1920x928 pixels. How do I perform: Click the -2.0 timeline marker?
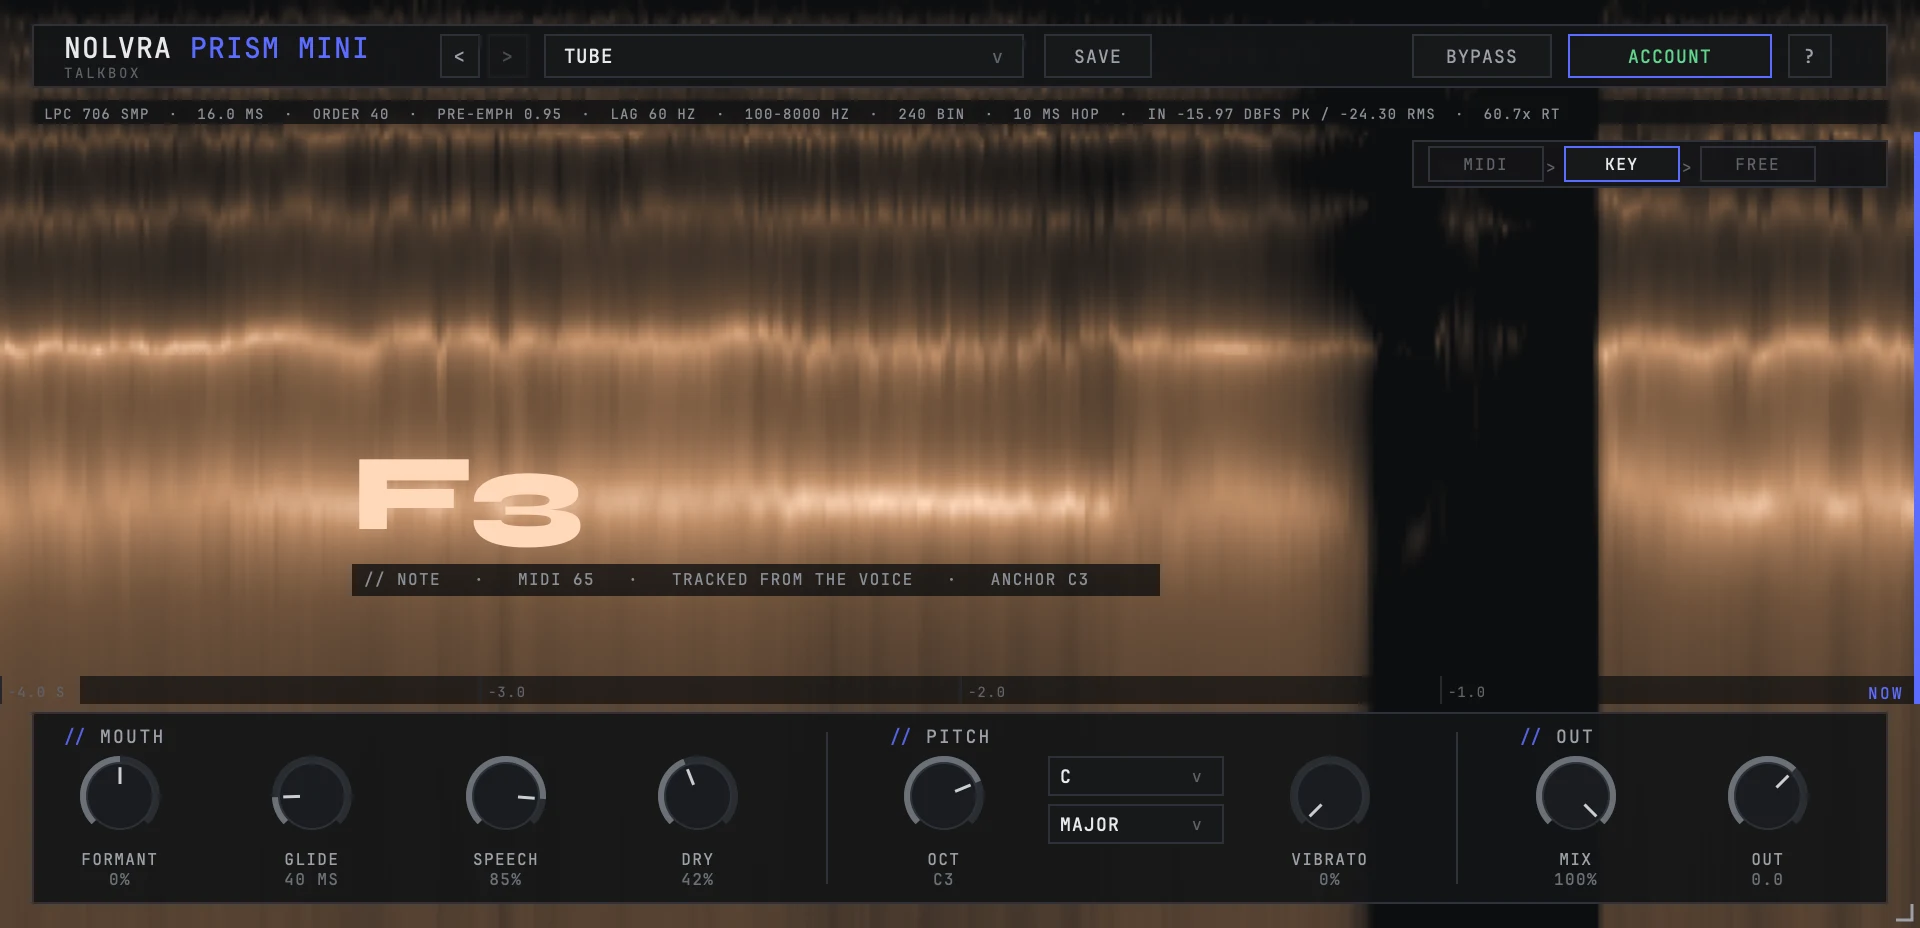[x=987, y=692]
